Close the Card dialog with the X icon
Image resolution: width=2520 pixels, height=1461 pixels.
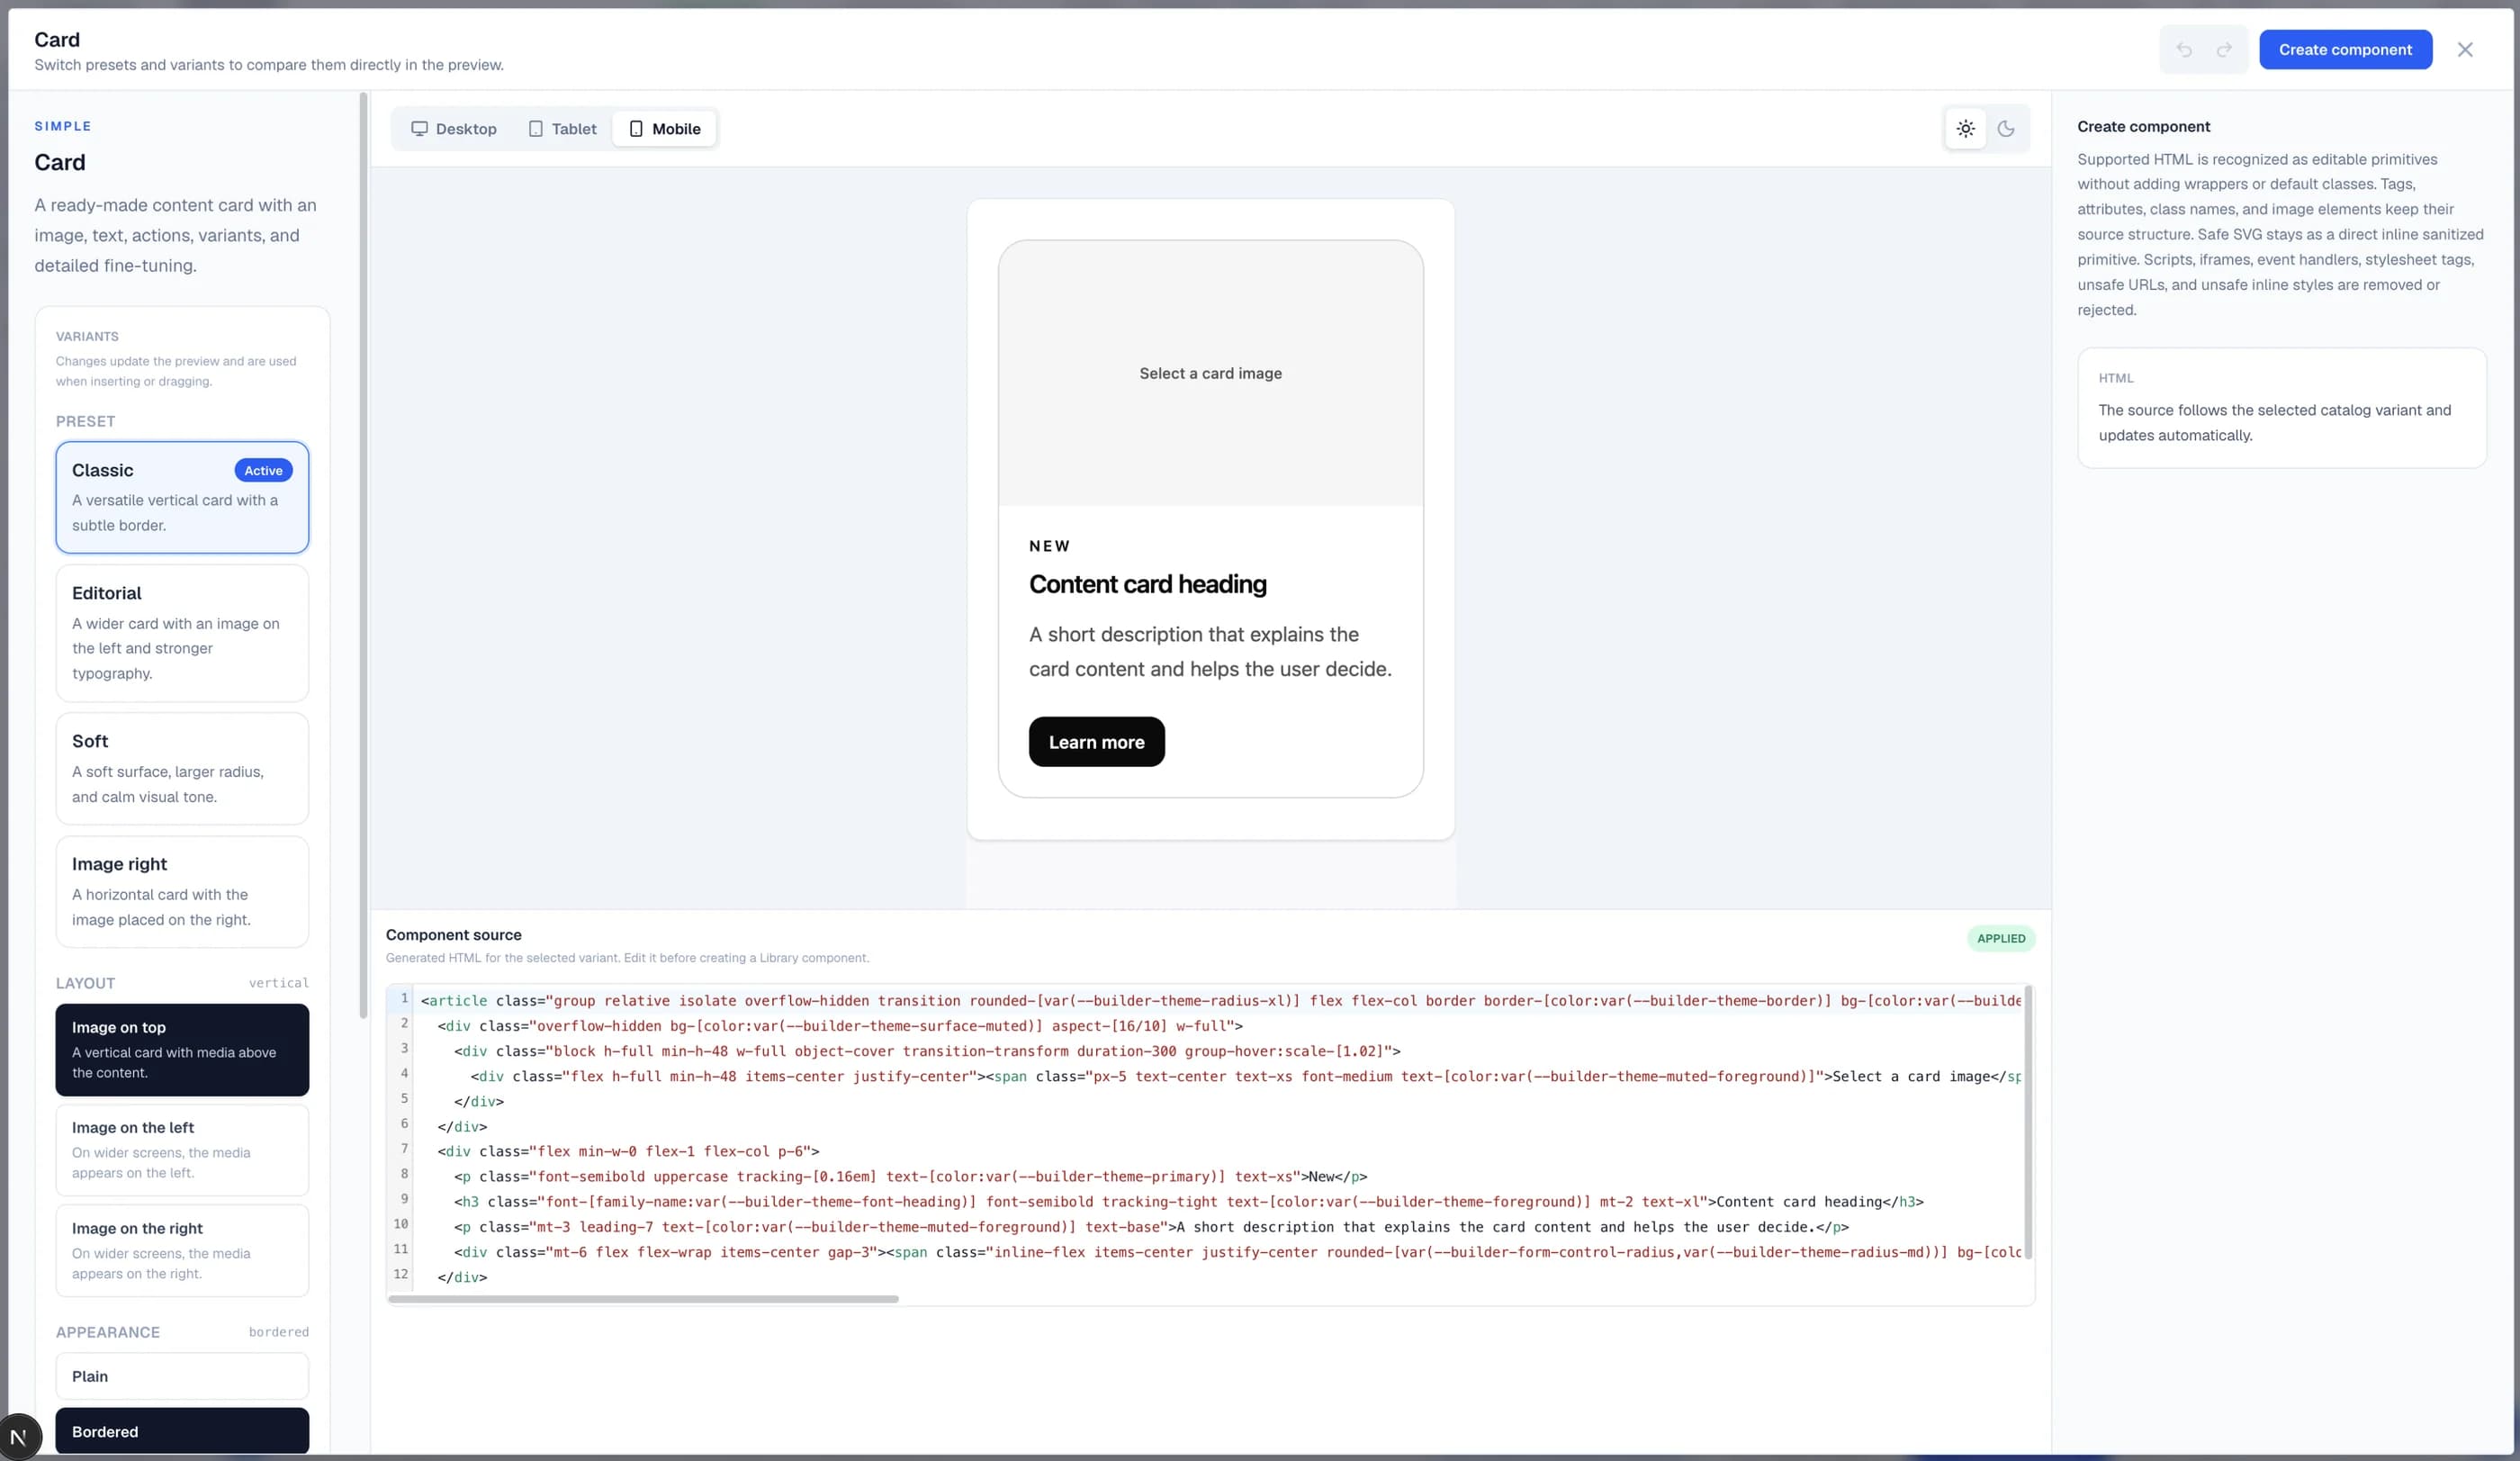point(2465,50)
